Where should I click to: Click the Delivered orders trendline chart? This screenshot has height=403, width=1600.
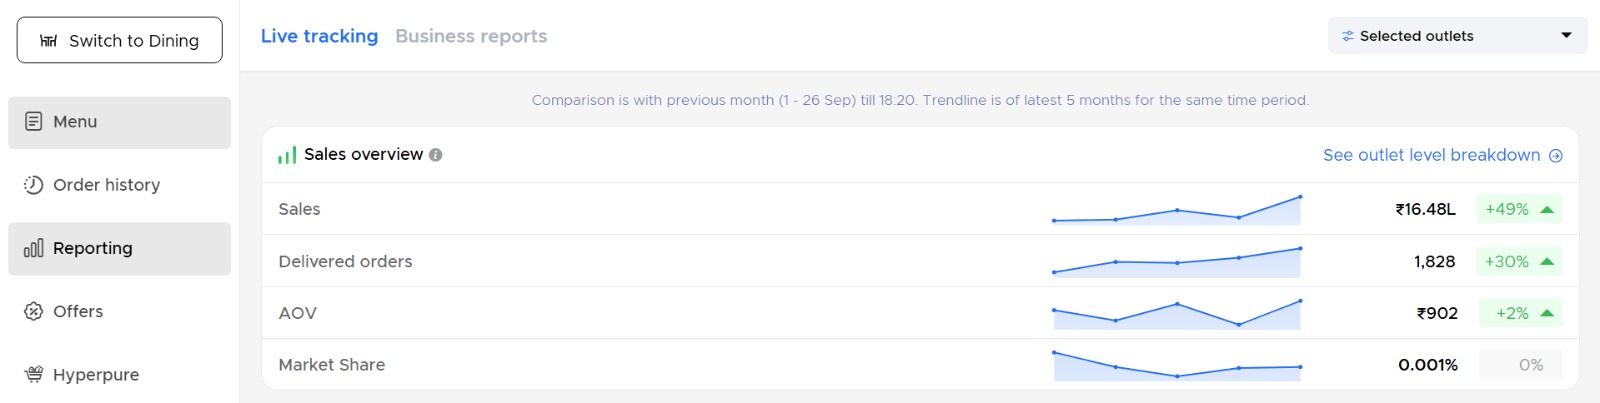click(x=1177, y=262)
